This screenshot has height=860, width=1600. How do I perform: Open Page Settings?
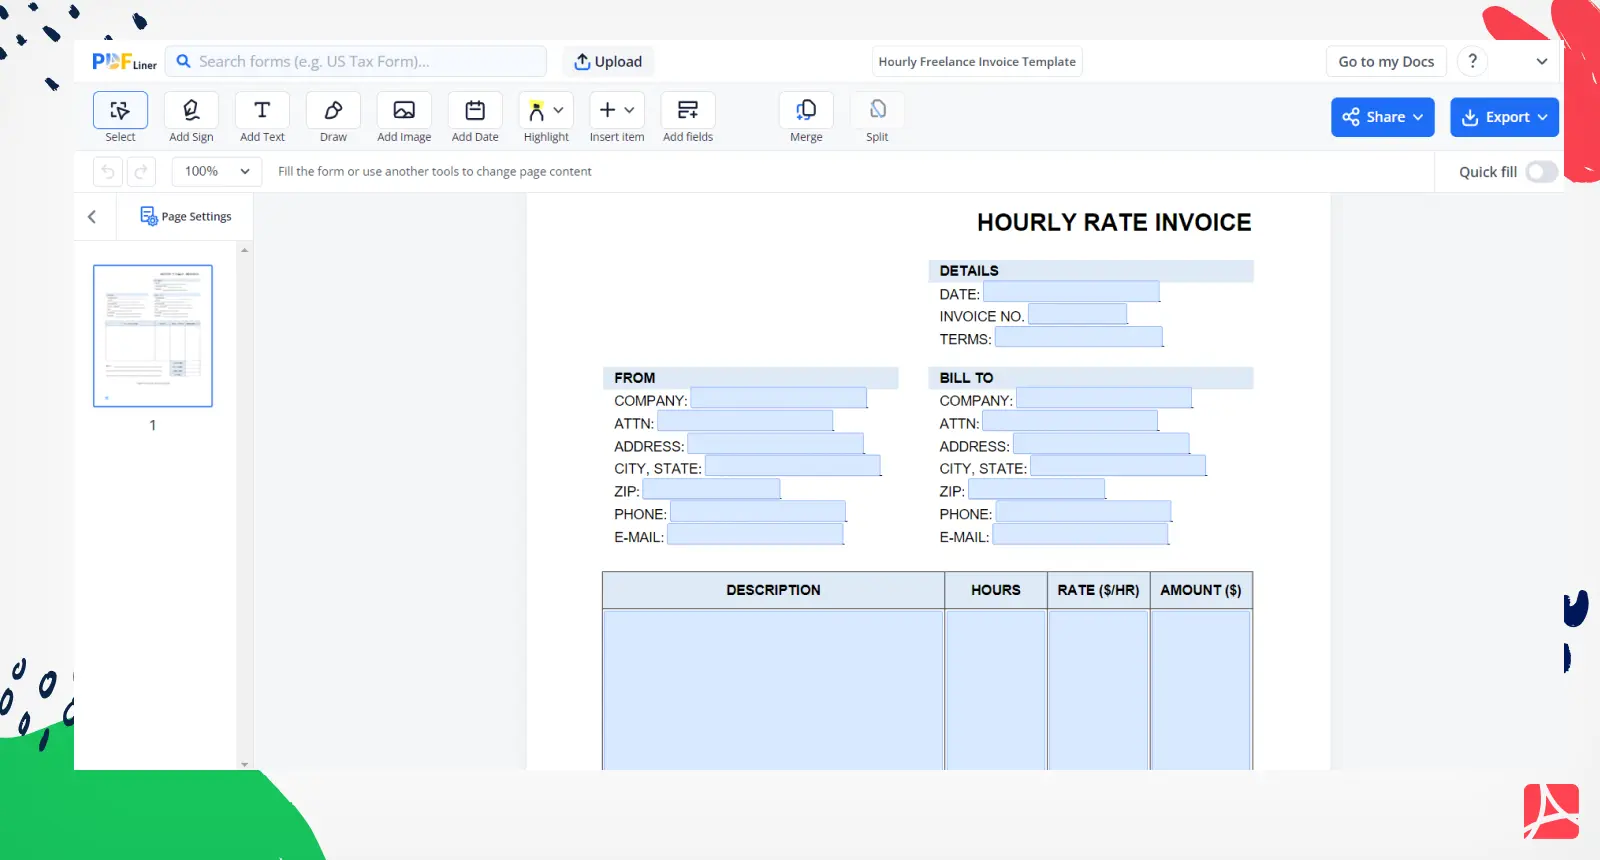[186, 216]
